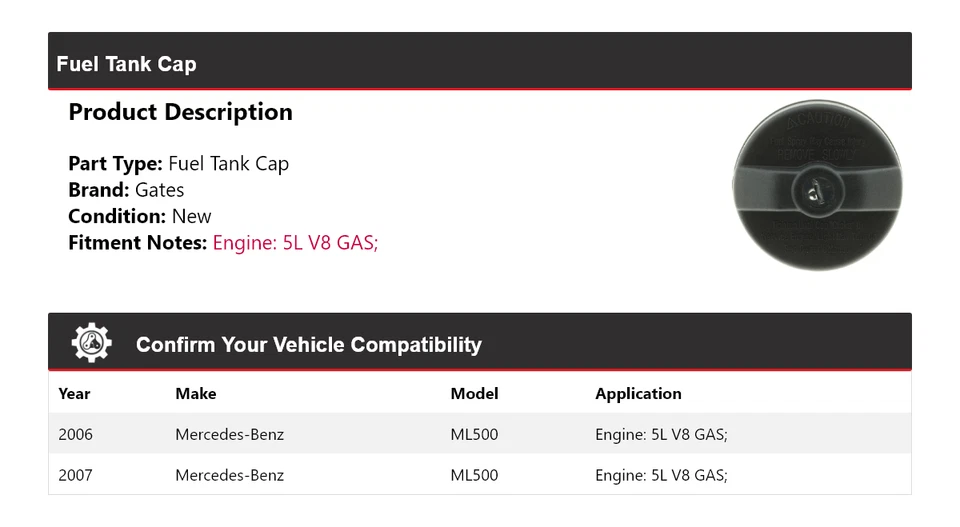
Task: Click the gear compatibility icon
Action: coord(92,343)
